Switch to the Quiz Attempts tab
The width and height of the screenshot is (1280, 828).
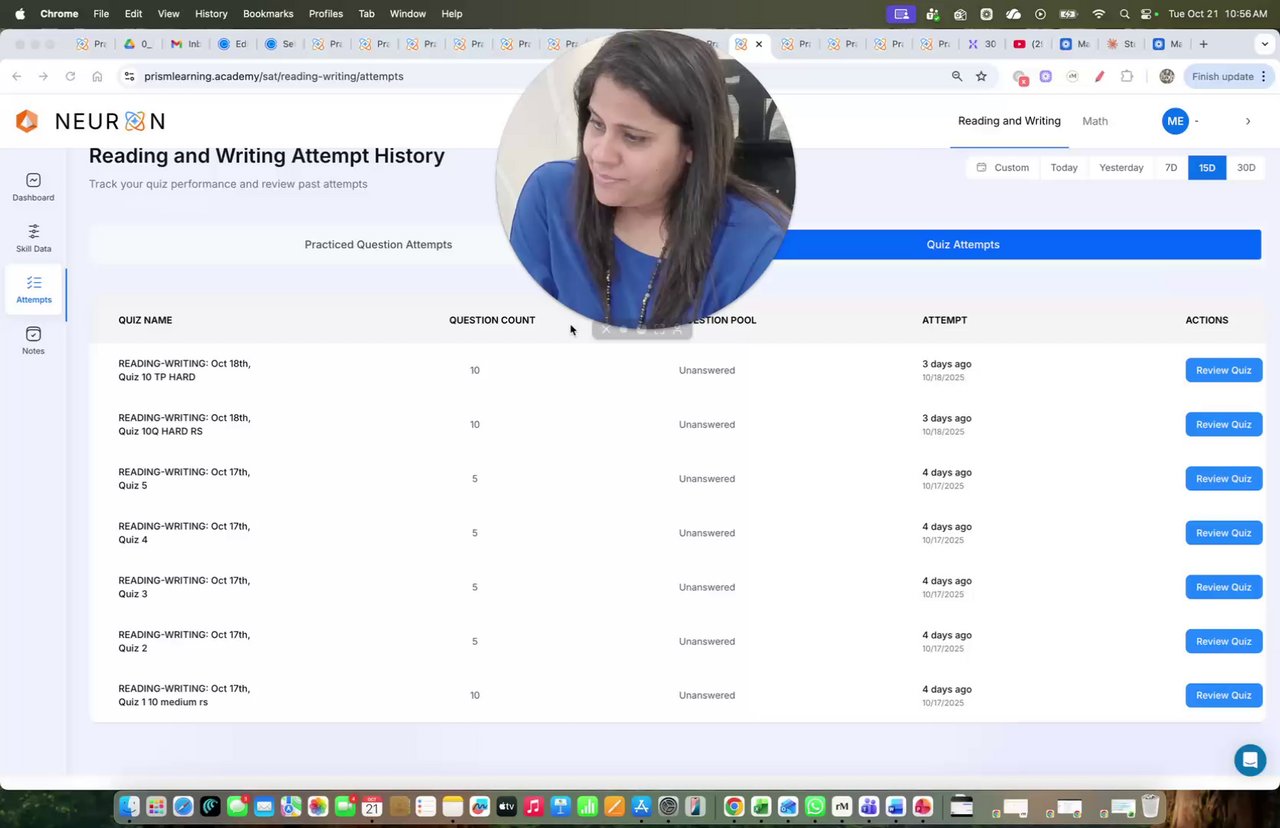tap(963, 244)
